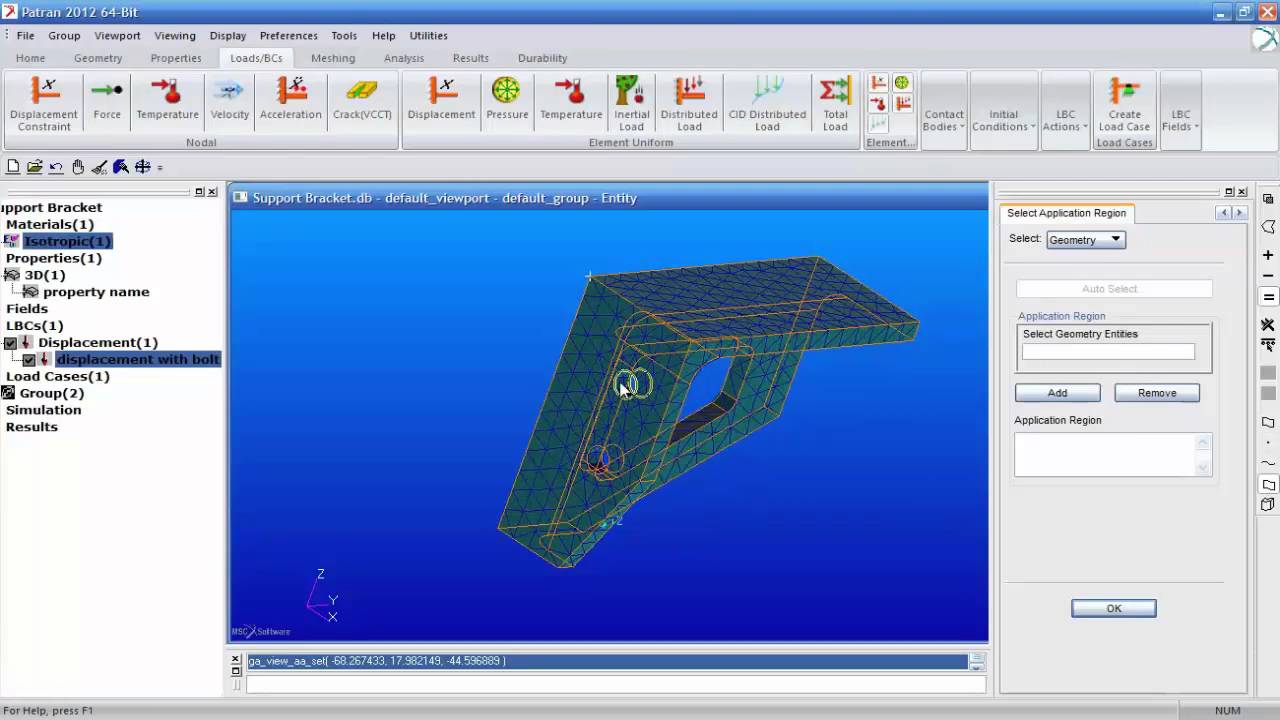Open the Crack(VCCT) tool
This screenshot has height=720, width=1280.
(362, 100)
